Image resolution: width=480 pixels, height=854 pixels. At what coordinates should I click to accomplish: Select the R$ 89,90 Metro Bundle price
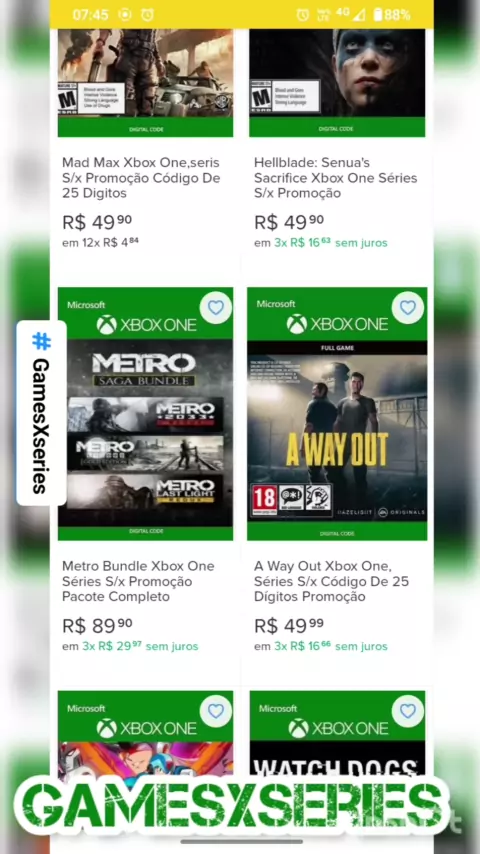tap(98, 626)
